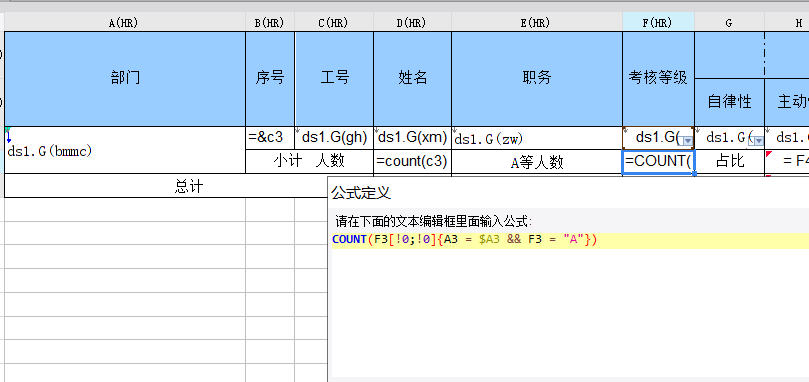Select the =&c3 cell
This screenshot has width=809, height=382.
[x=270, y=138]
